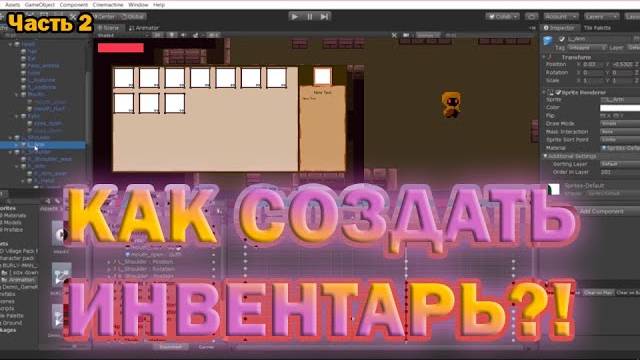Screen dimensions: 640x360
Task: Open the Layers dropdown
Action: pos(601,17)
